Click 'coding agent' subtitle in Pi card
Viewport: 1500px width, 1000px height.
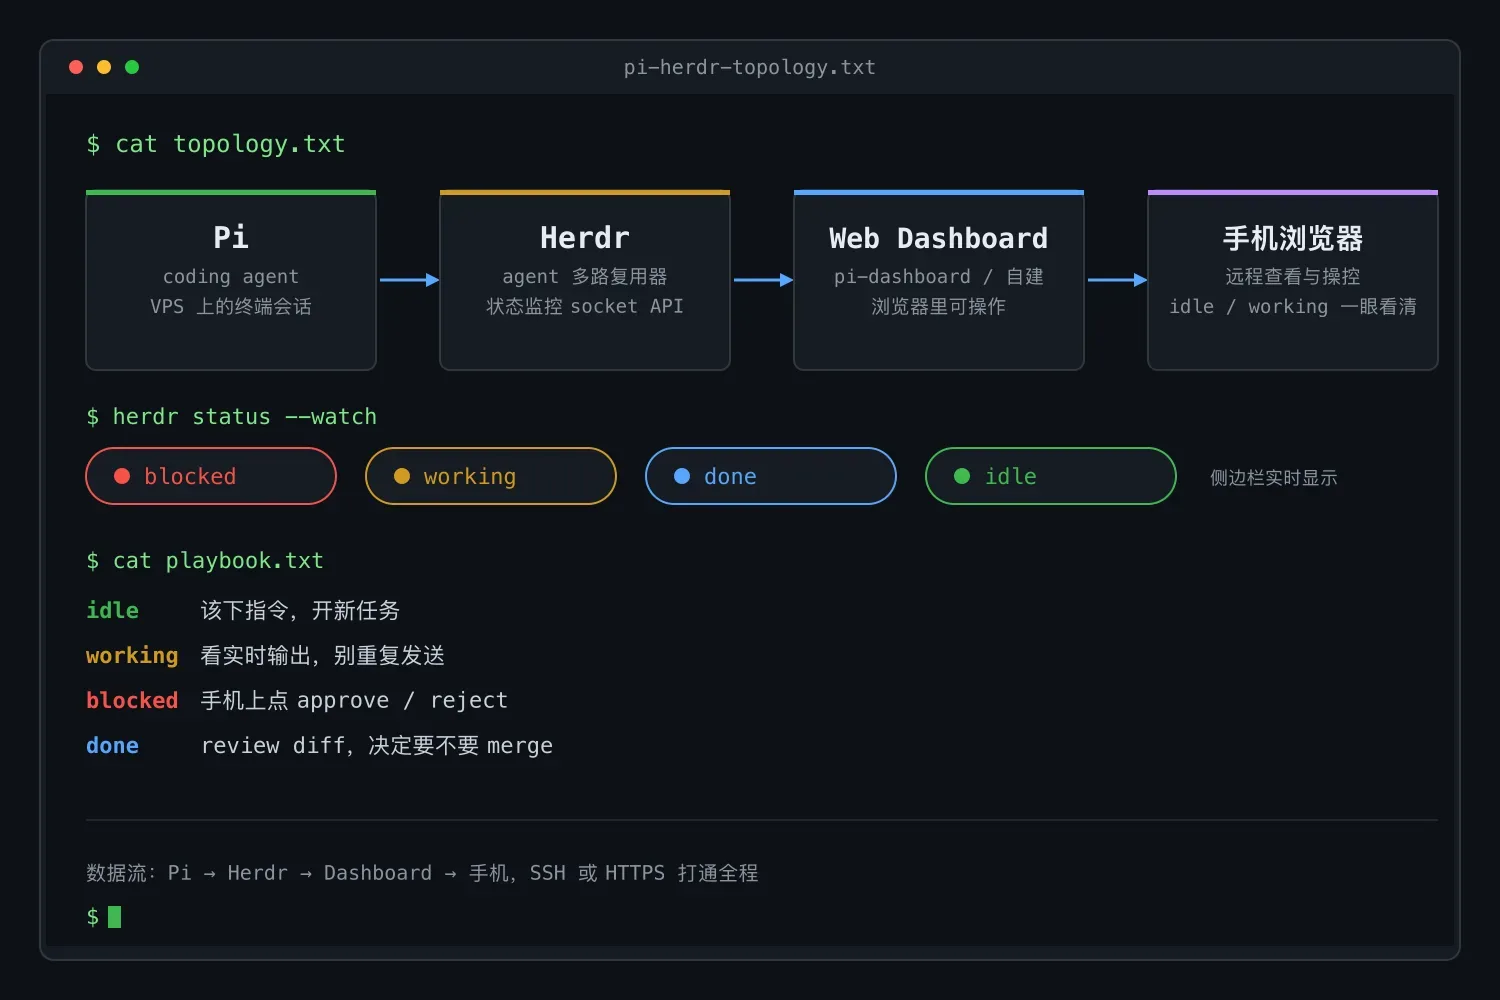(231, 276)
